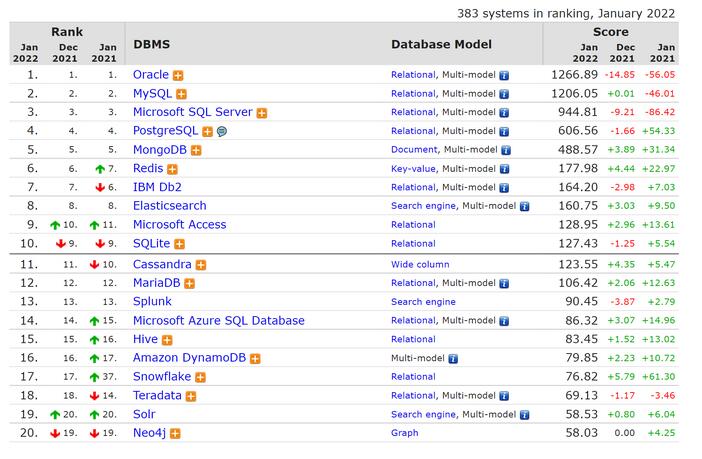Open the SQLite link
The height and width of the screenshot is (459, 702).
coord(151,244)
